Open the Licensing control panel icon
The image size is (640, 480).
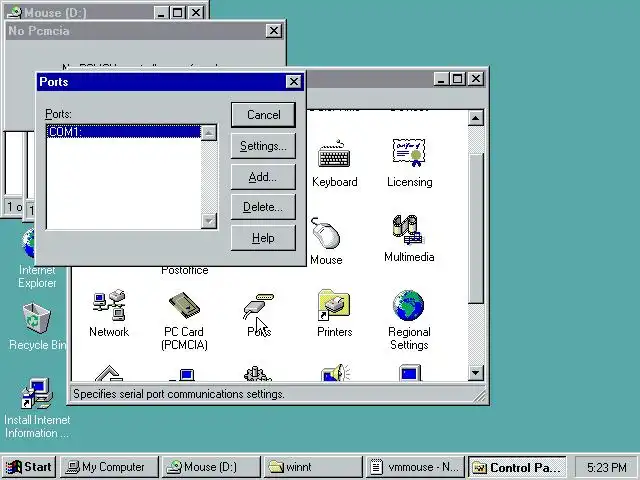coord(409,153)
